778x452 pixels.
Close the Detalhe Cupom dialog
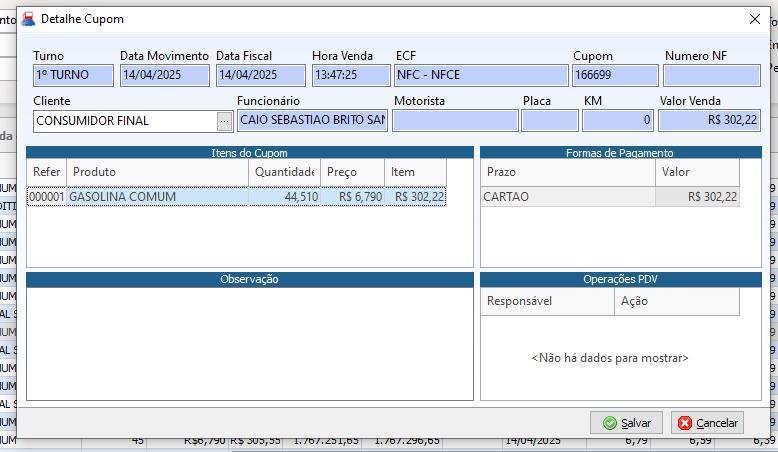[755, 19]
